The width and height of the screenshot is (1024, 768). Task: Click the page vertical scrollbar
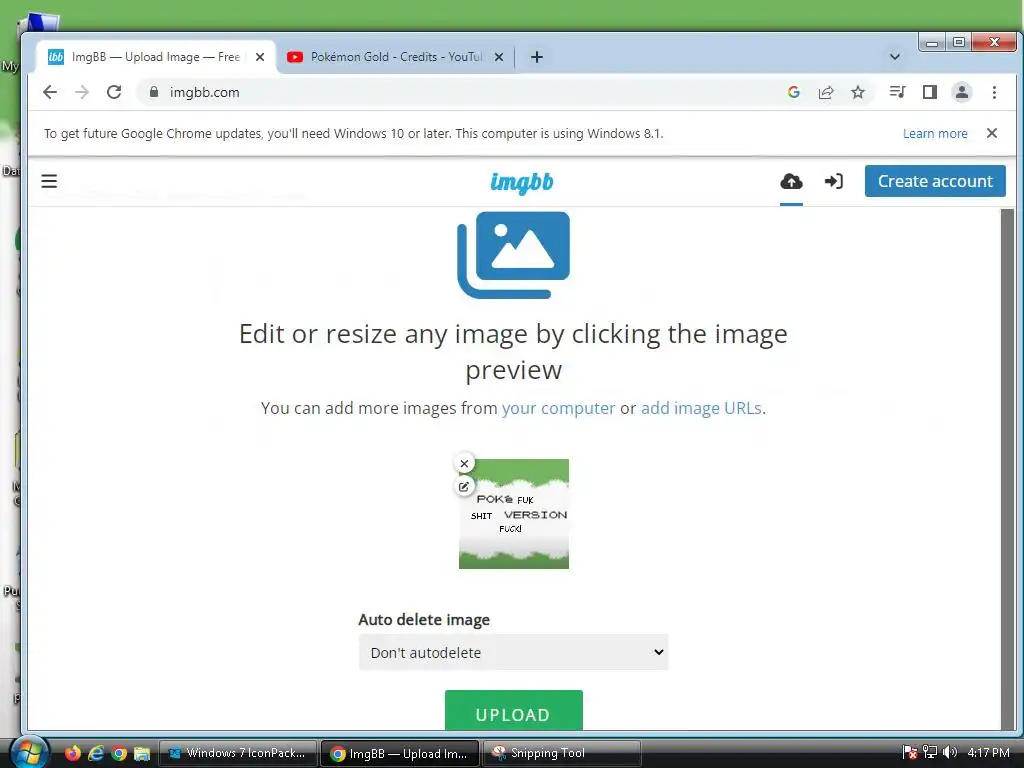(1007, 469)
